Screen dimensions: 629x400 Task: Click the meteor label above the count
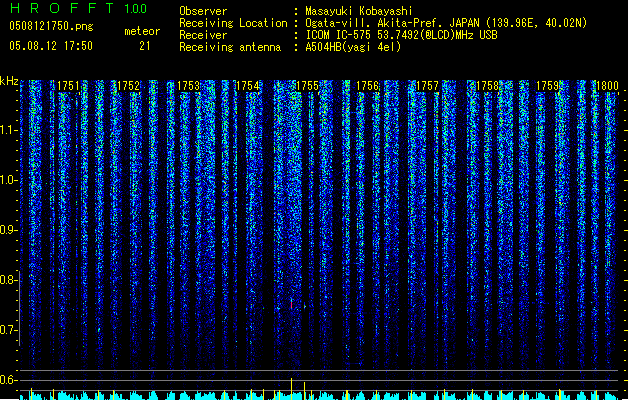142,31
